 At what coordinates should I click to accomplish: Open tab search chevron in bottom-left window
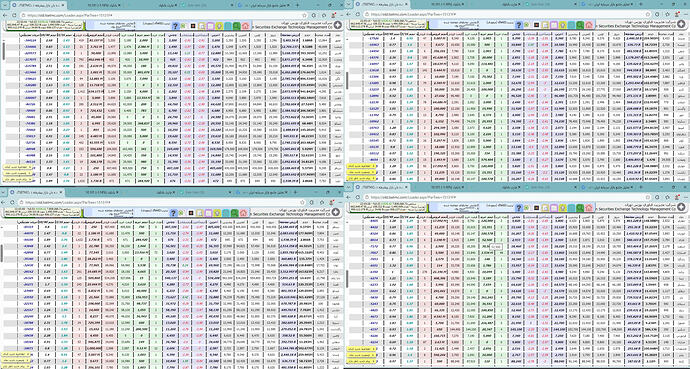click(3, 192)
